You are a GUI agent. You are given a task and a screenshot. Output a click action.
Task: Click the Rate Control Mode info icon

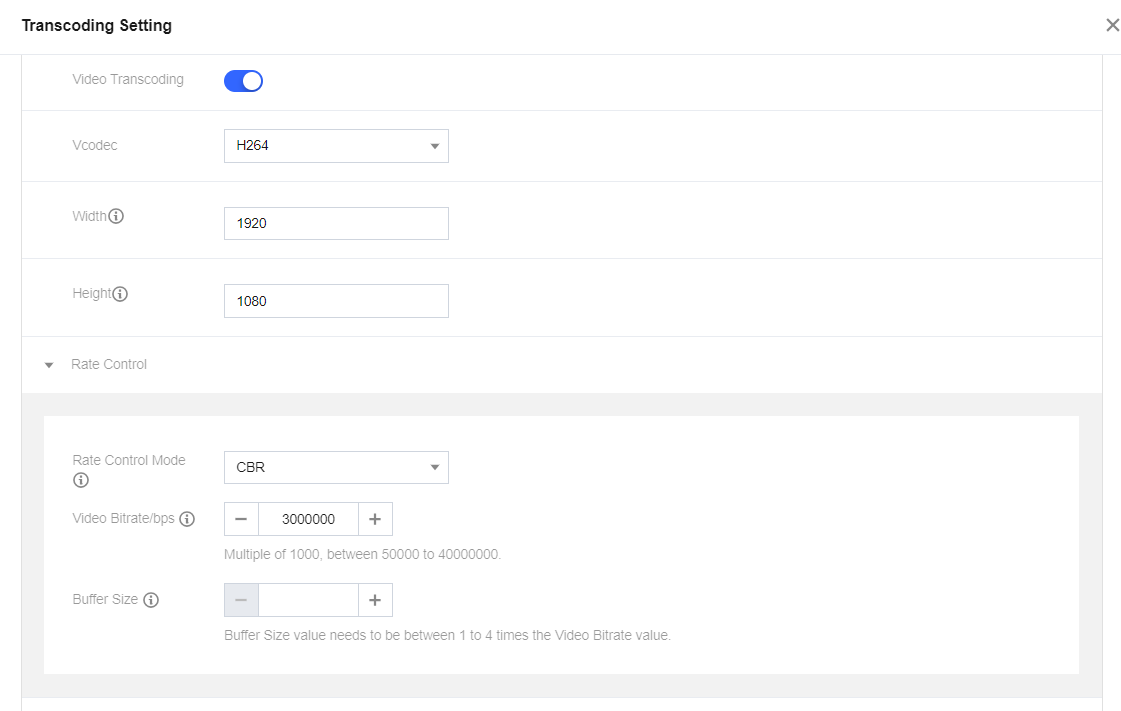click(x=81, y=480)
